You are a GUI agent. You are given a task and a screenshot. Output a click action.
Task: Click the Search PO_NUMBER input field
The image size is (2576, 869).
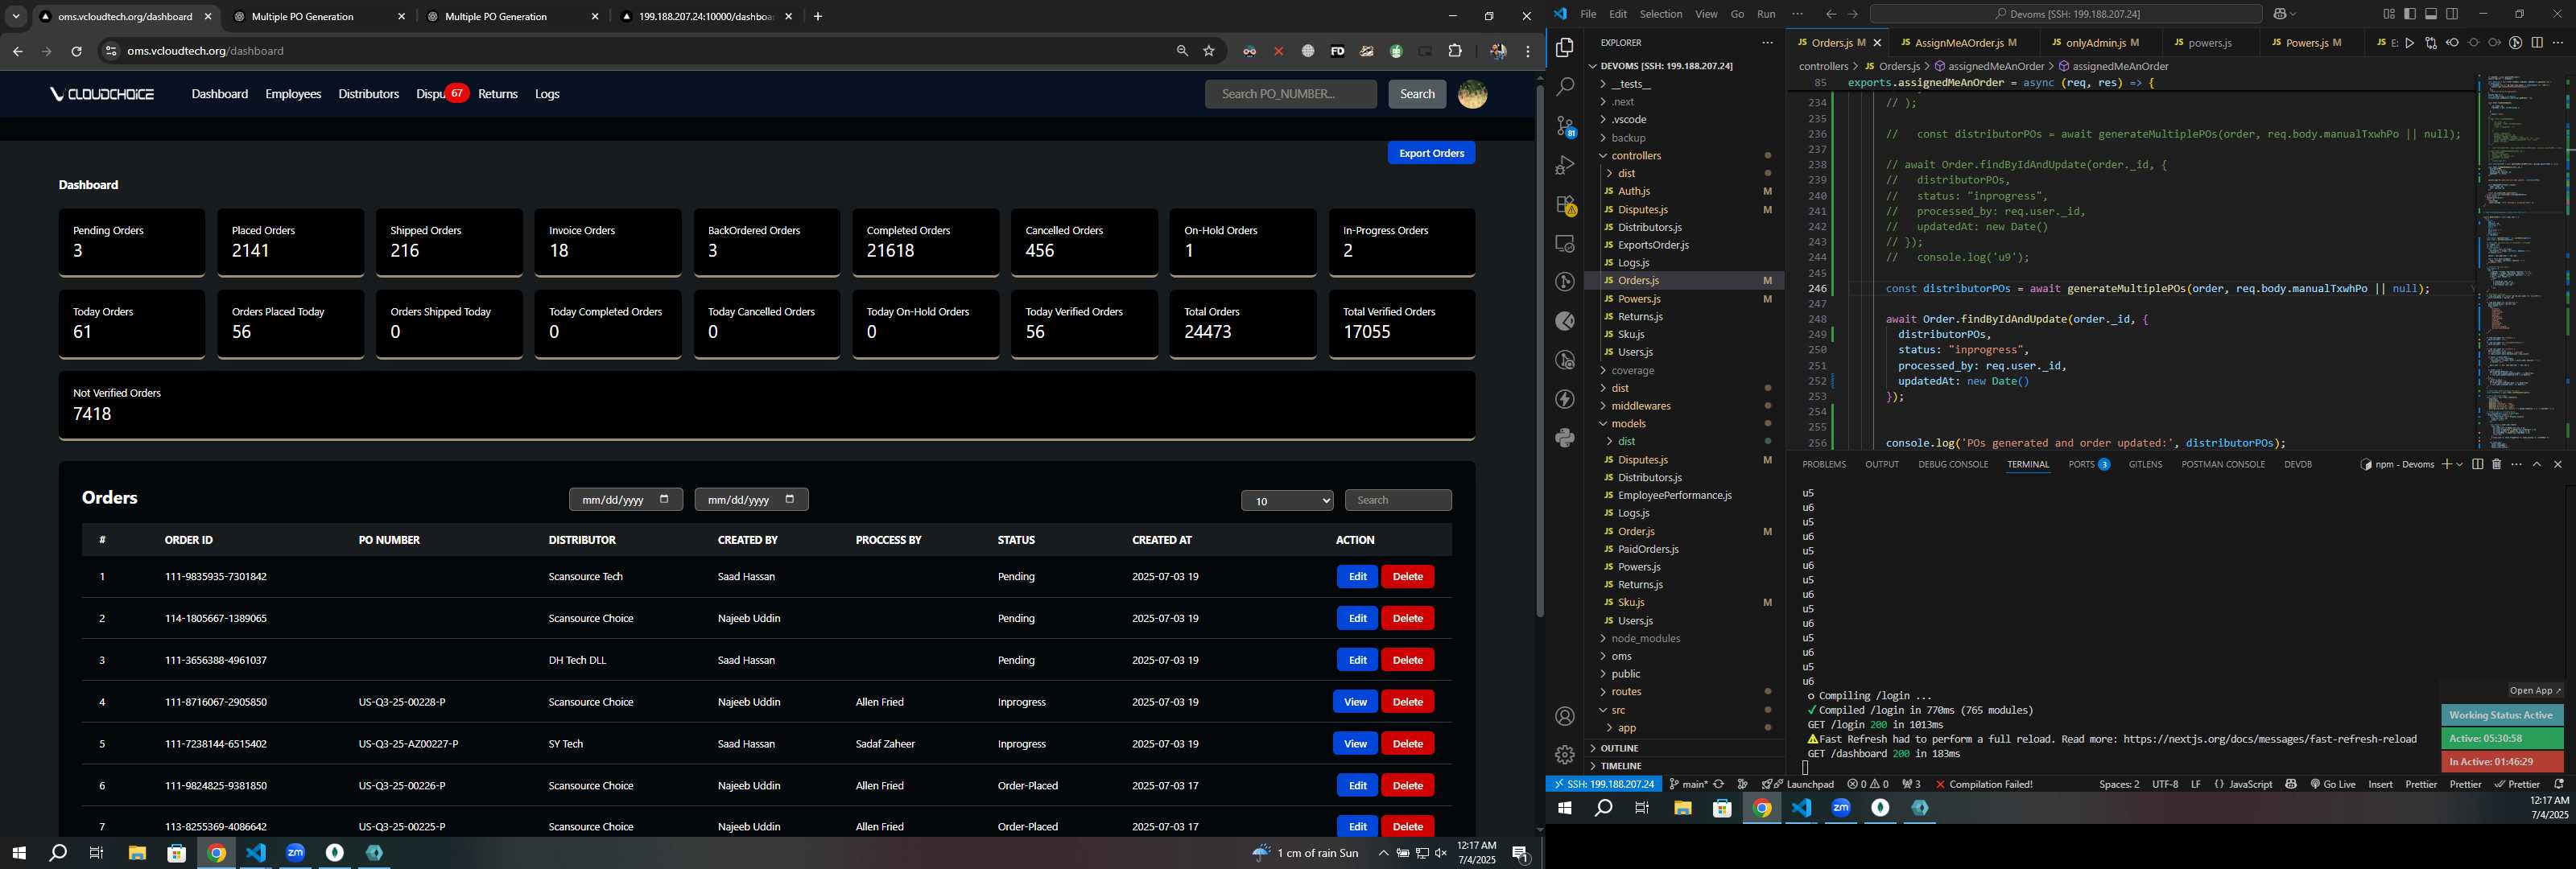[x=1290, y=94]
